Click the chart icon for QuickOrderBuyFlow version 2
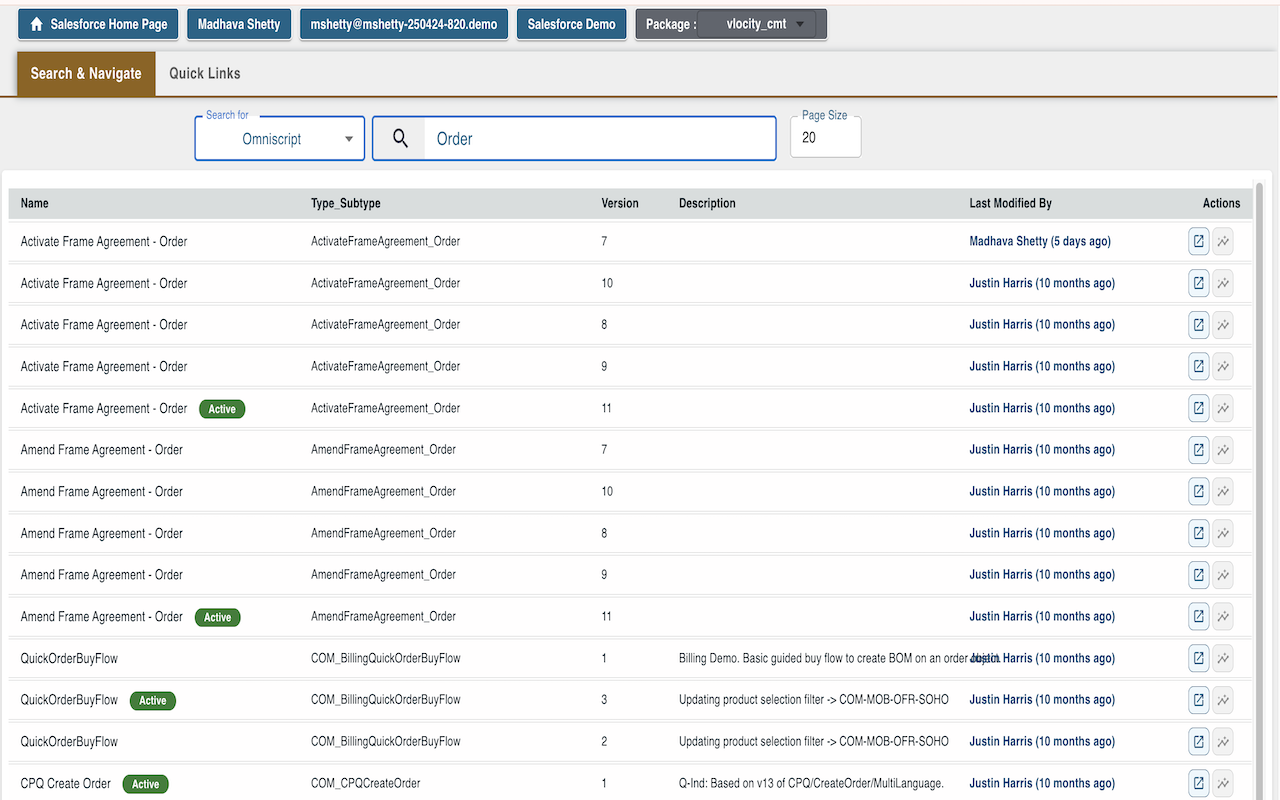This screenshot has width=1280, height=800. (1223, 741)
